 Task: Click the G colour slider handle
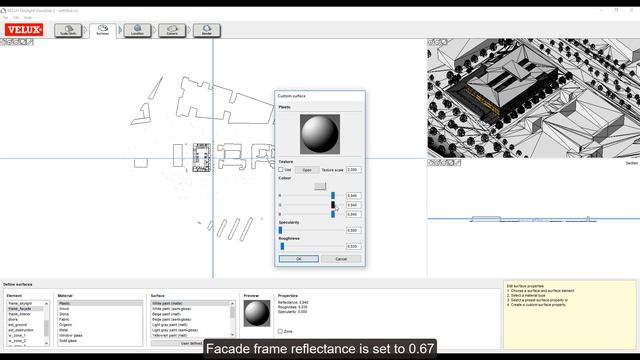(333, 205)
